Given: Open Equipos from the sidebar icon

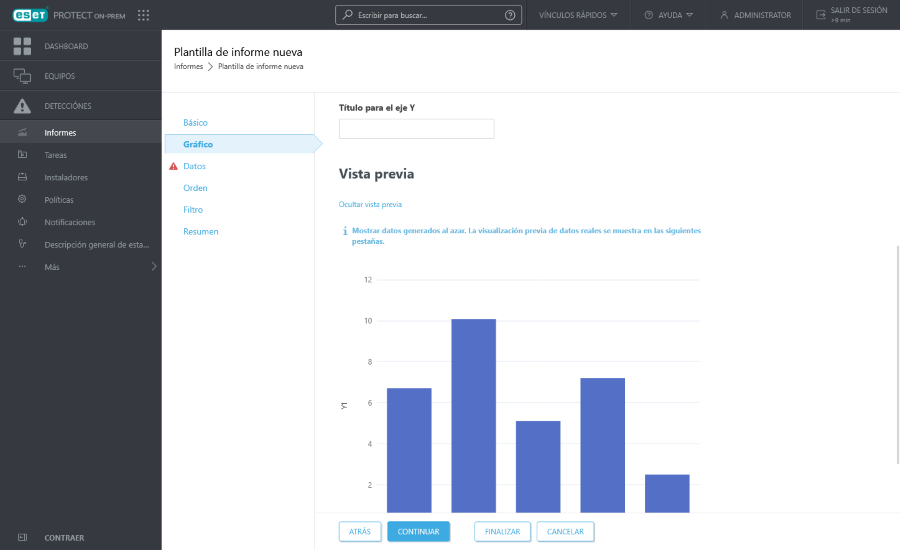Looking at the screenshot, I should click(x=22, y=76).
